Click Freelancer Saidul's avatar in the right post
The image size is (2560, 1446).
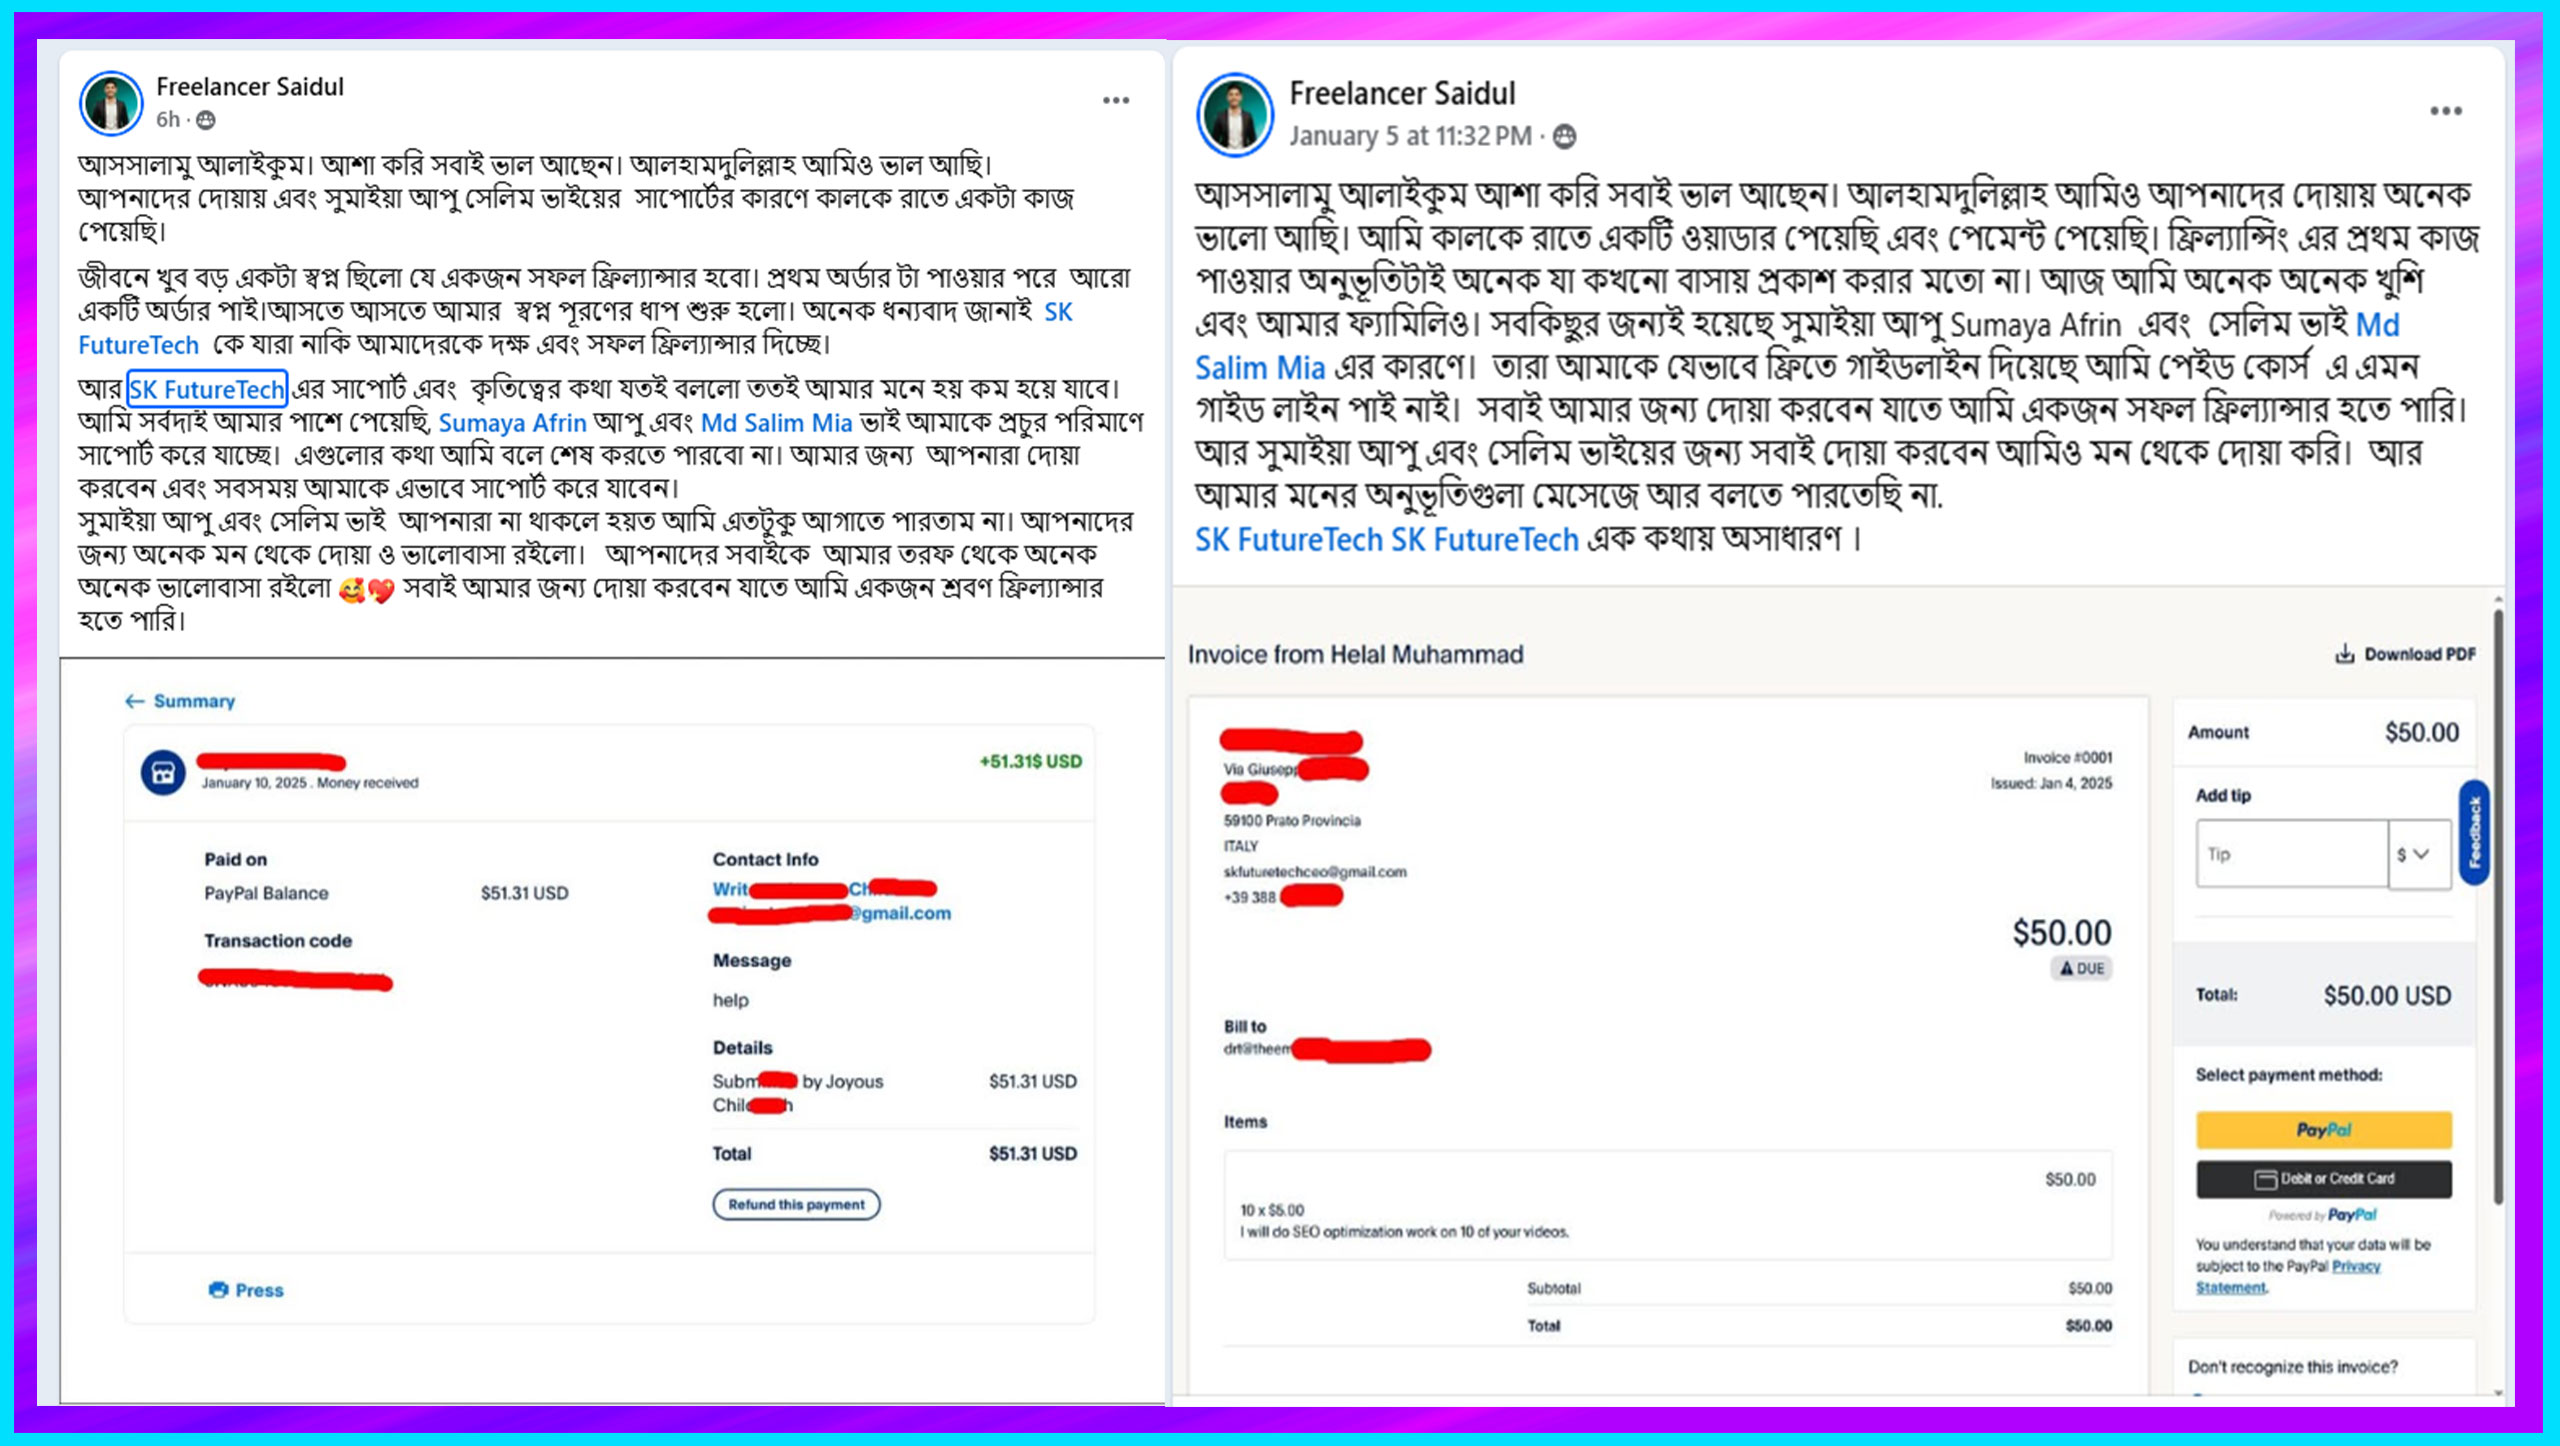(x=1235, y=114)
